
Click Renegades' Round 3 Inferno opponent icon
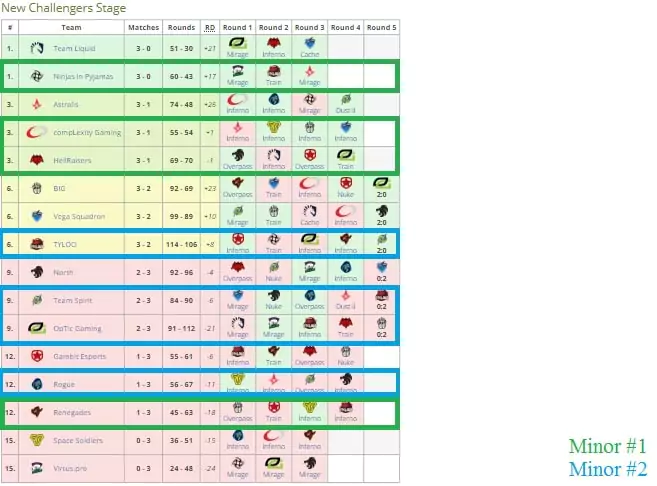point(310,407)
